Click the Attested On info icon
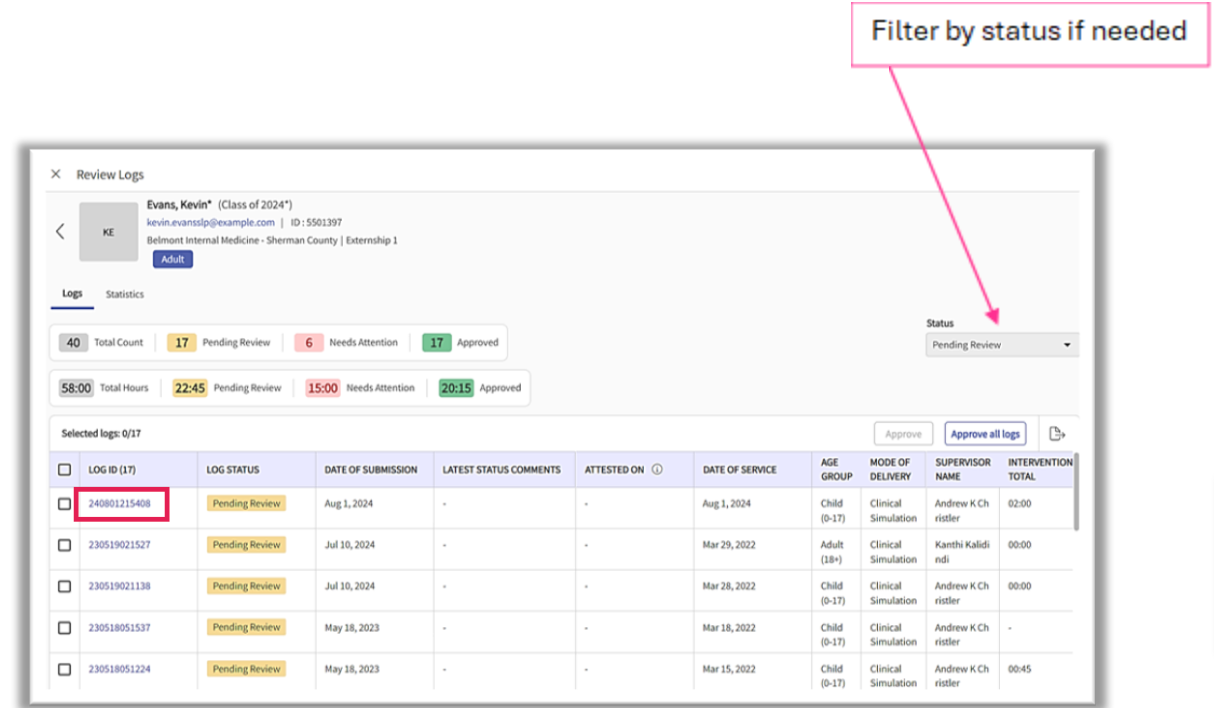 pos(657,469)
